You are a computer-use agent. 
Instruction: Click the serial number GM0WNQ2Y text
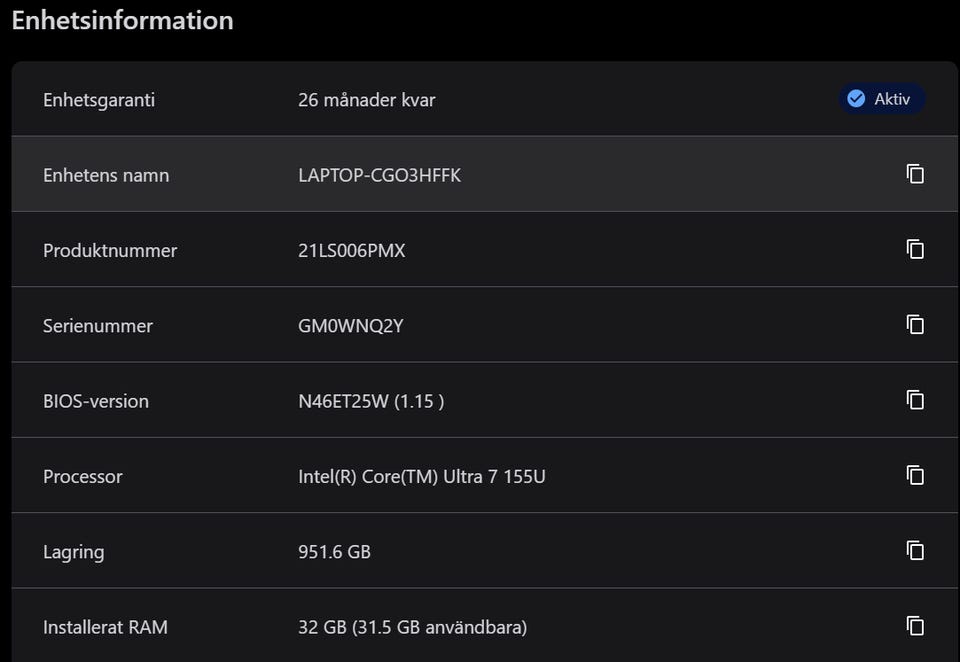tap(350, 326)
